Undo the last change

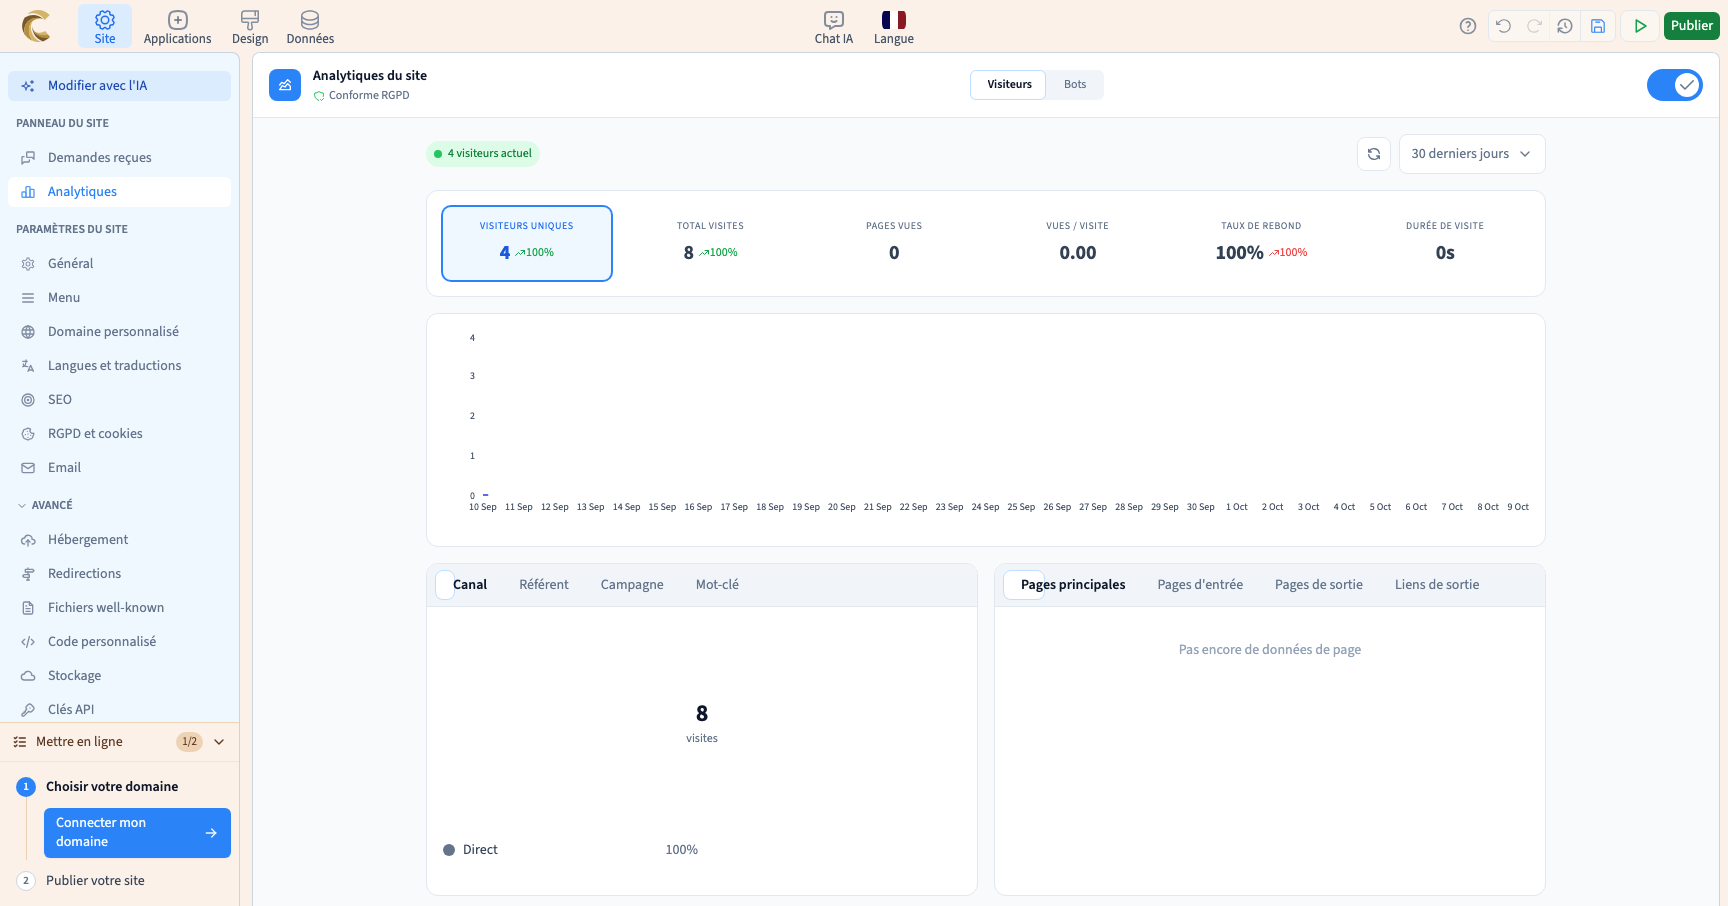pyautogui.click(x=1503, y=26)
